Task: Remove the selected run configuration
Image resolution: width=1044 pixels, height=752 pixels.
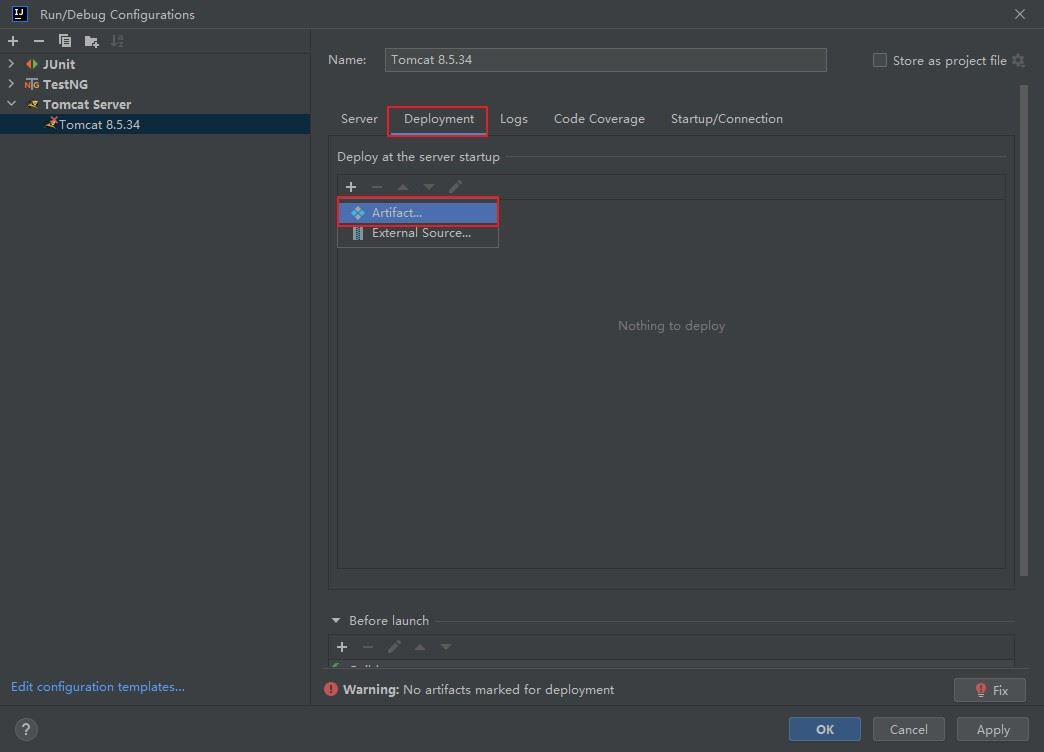Action: (39, 41)
